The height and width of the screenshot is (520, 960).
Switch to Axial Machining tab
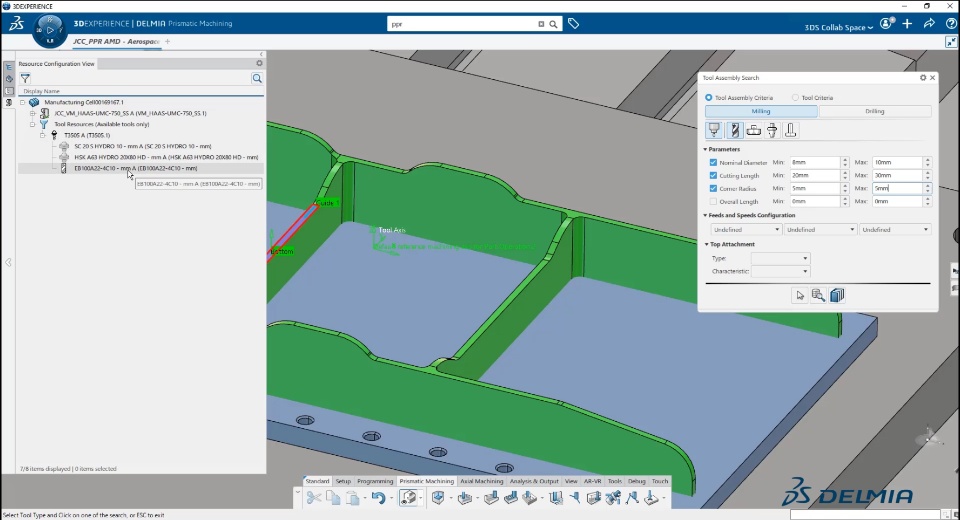481,481
